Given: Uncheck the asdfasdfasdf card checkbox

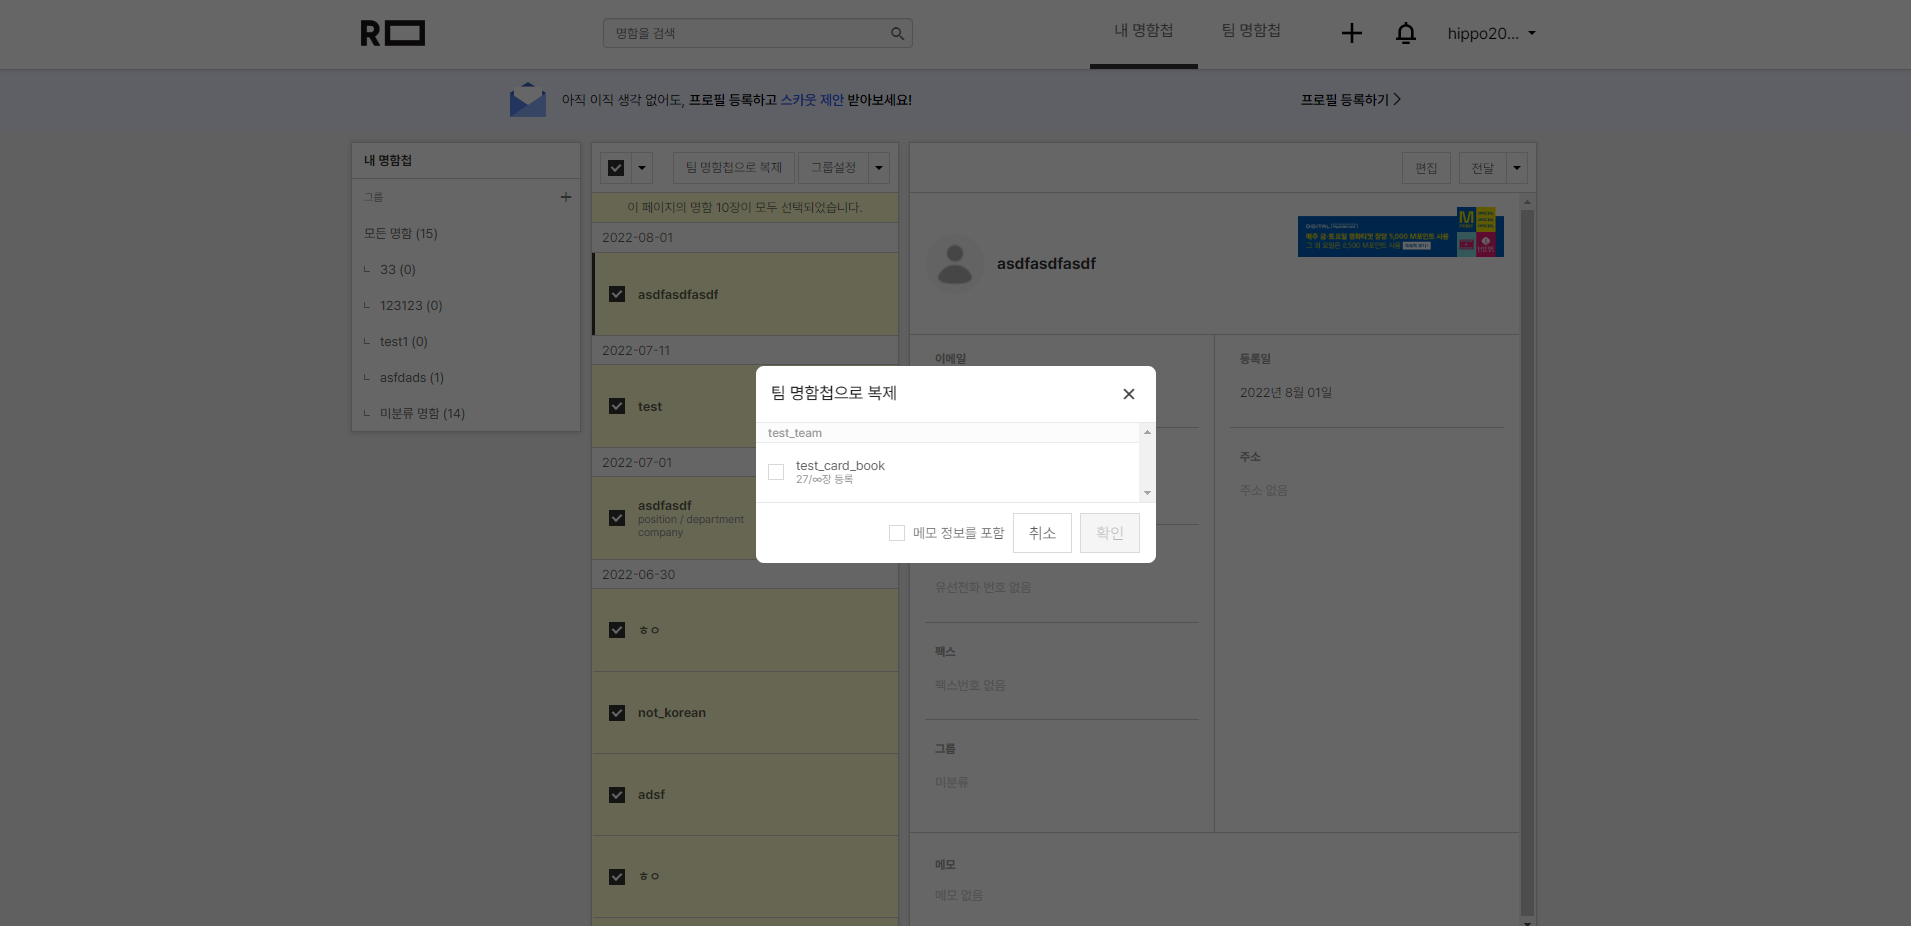Looking at the screenshot, I should click(x=617, y=294).
